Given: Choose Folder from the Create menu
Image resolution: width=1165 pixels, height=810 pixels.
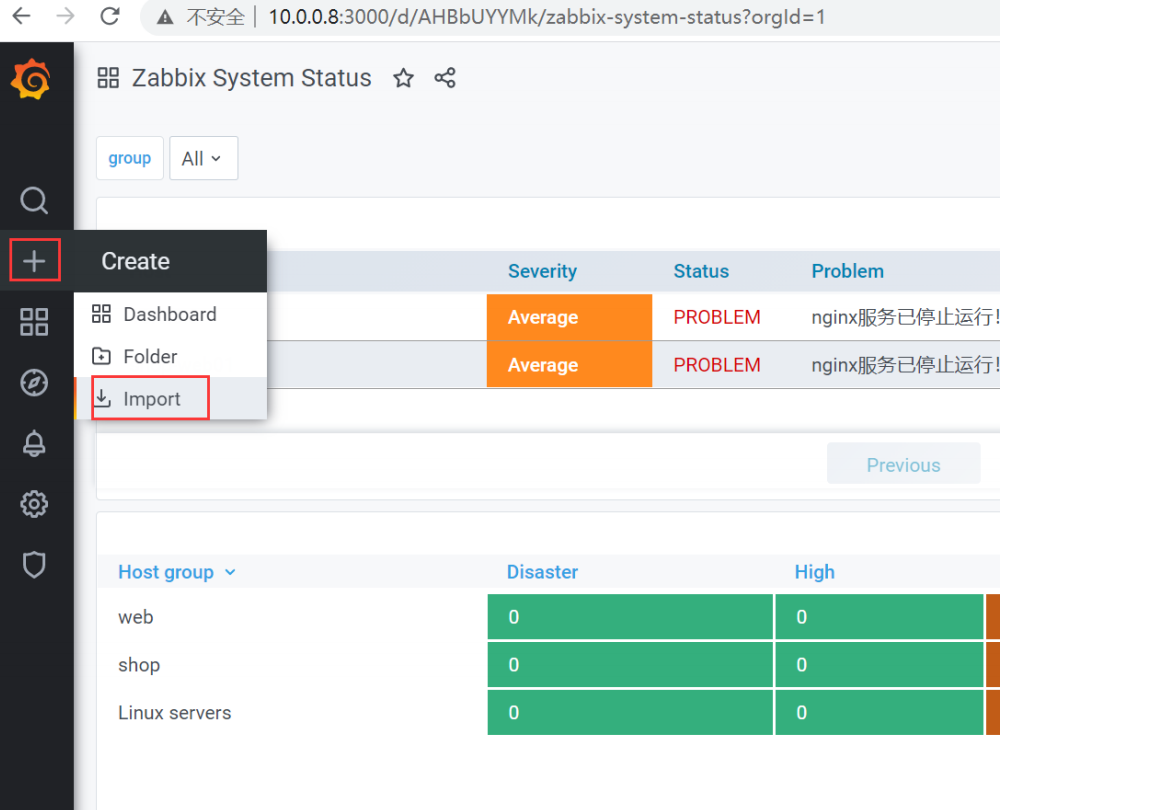Looking at the screenshot, I should (170, 357).
